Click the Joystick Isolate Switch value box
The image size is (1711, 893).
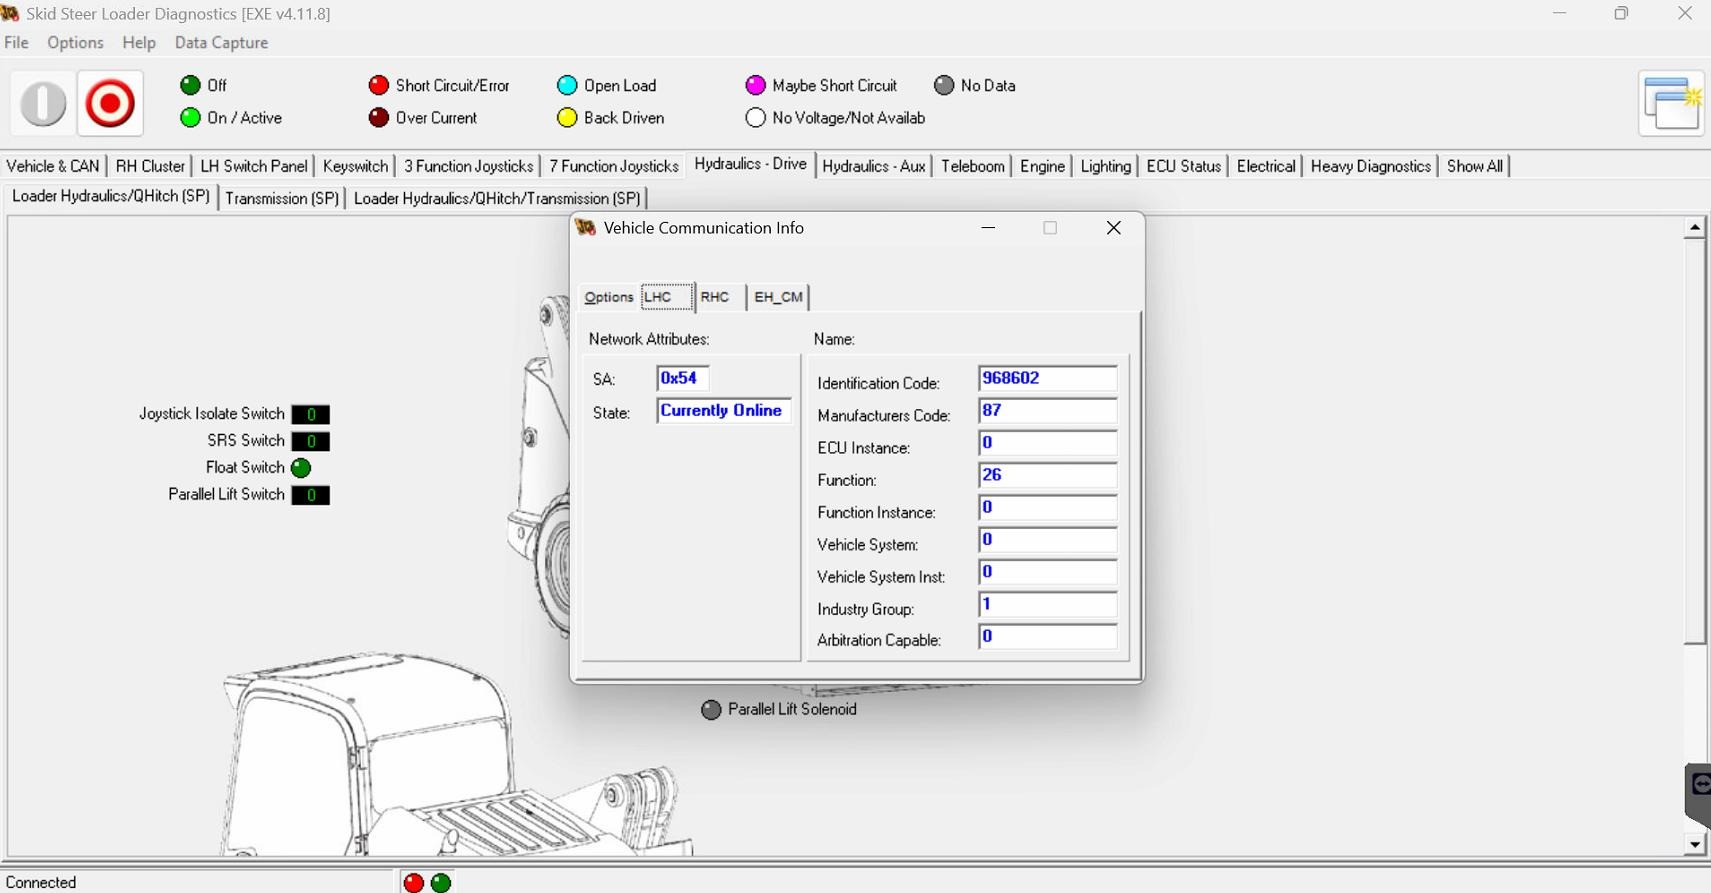click(311, 414)
